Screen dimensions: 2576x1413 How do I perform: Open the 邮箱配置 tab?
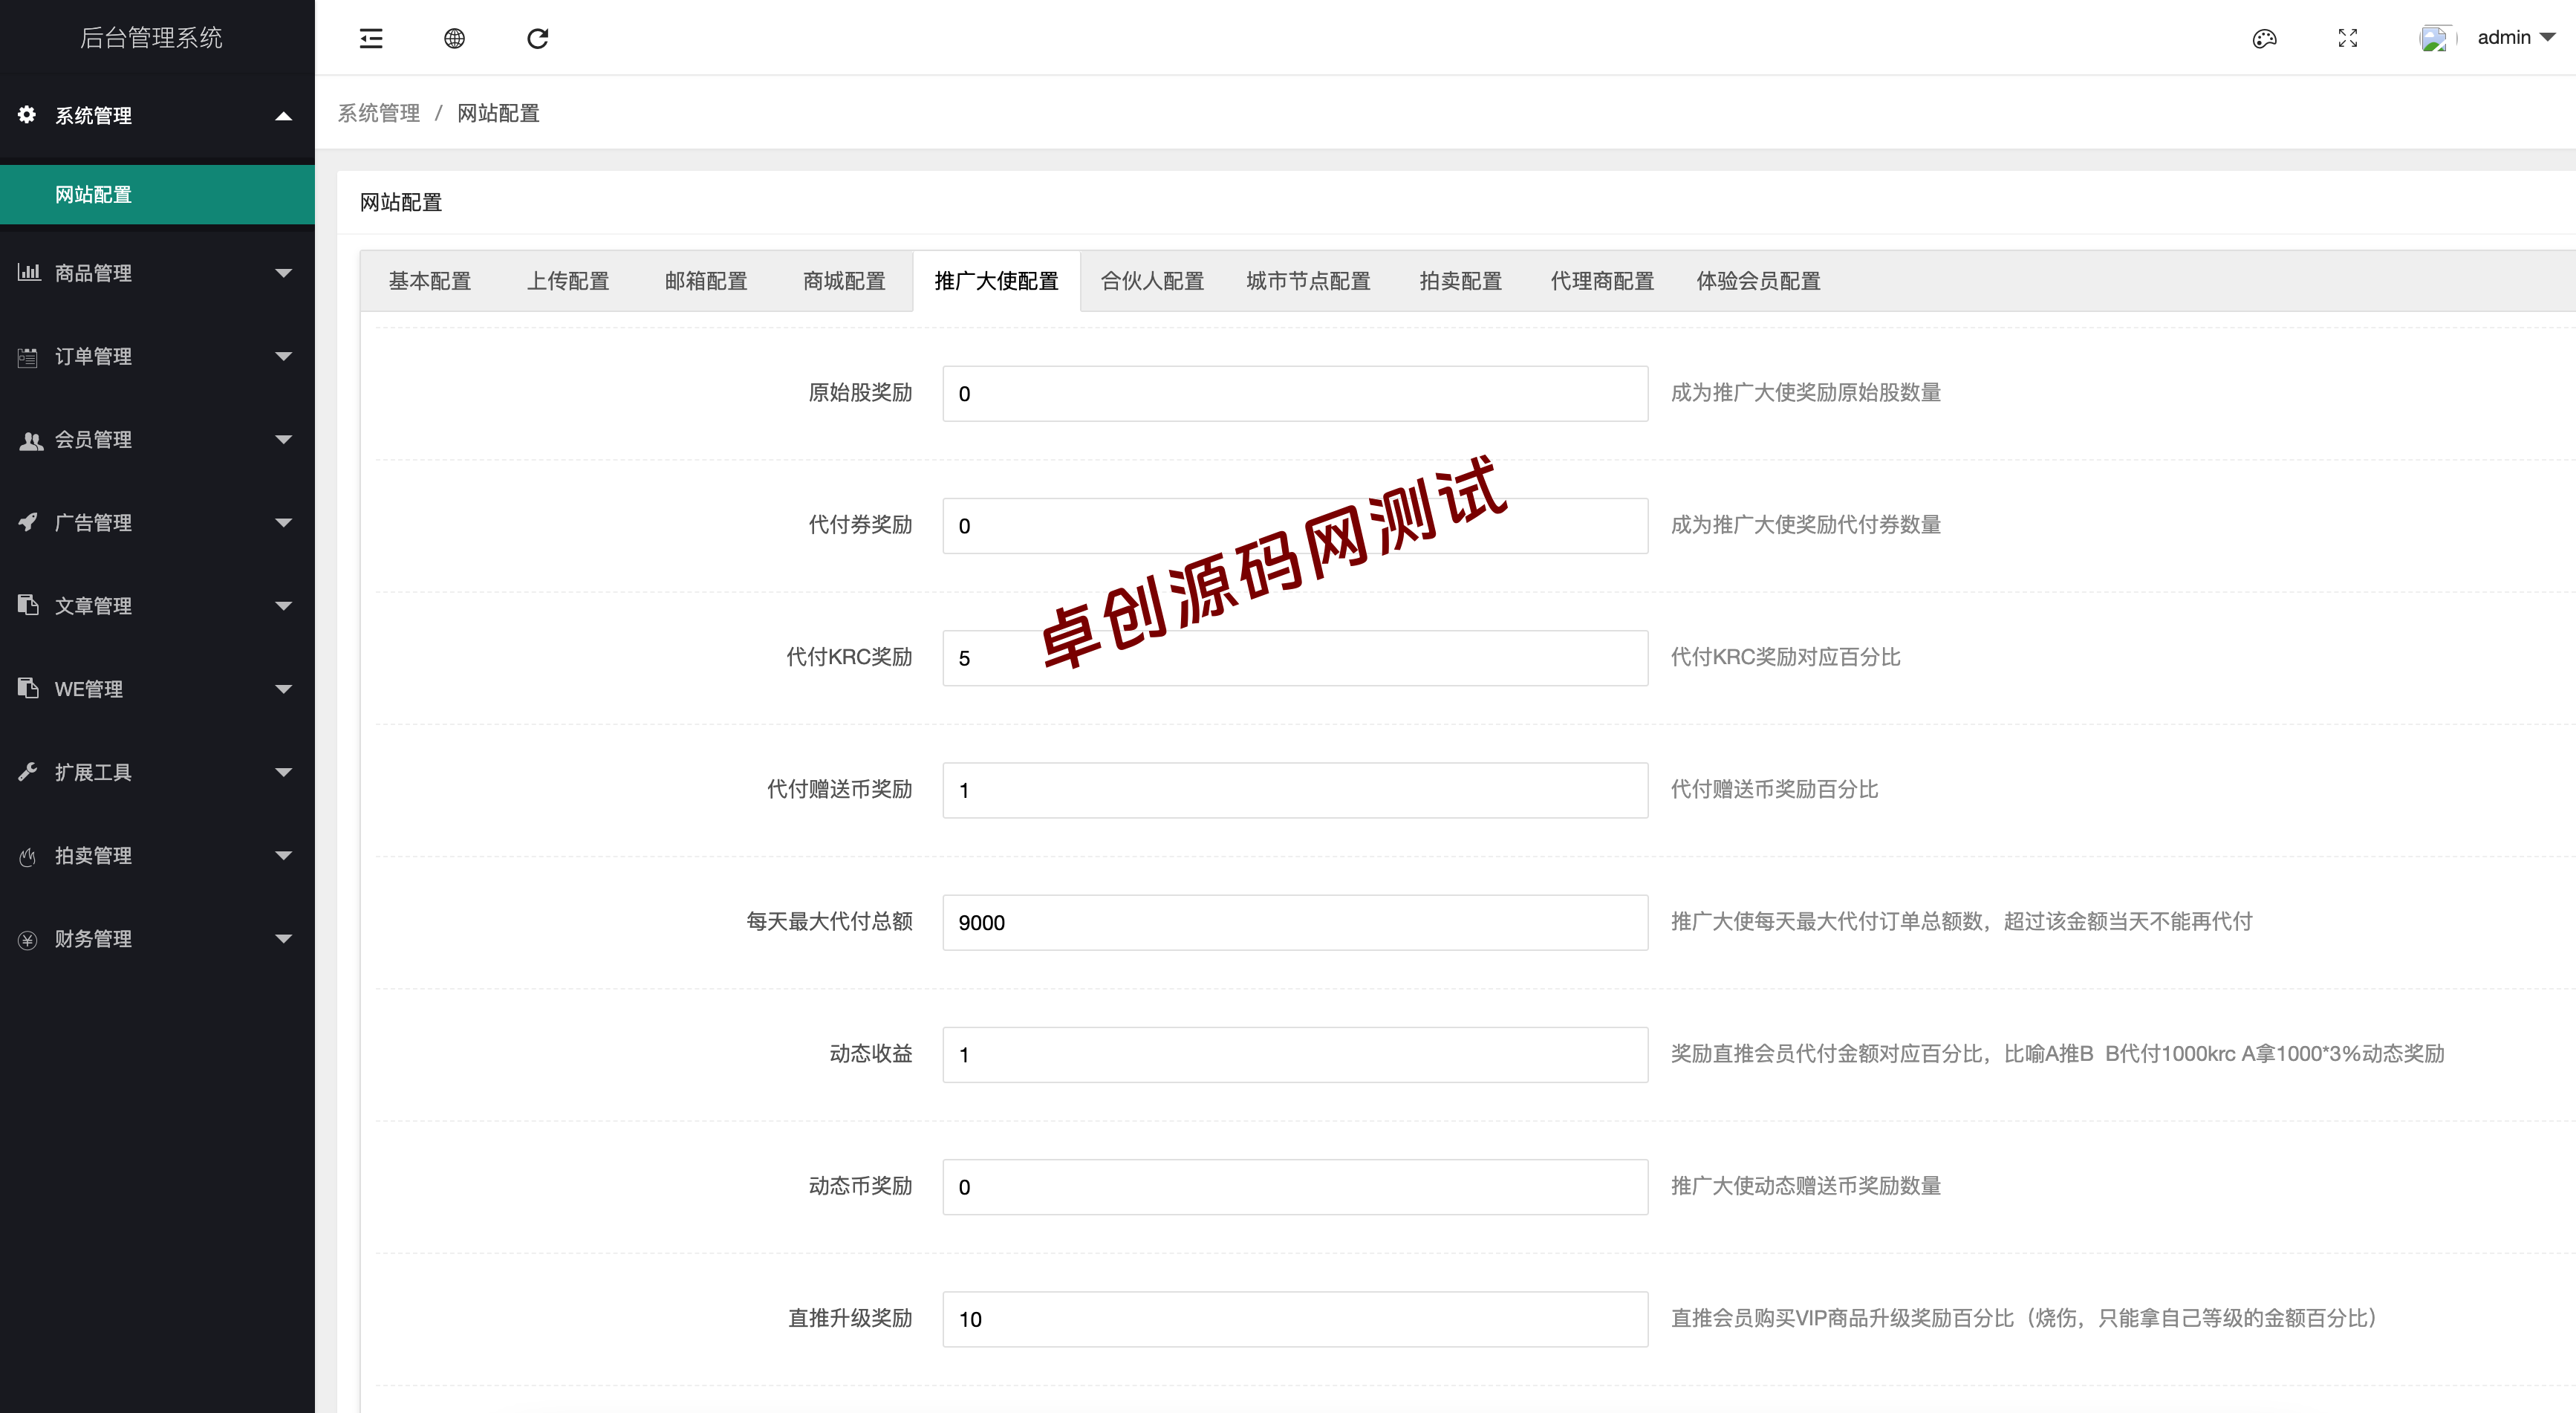click(706, 281)
